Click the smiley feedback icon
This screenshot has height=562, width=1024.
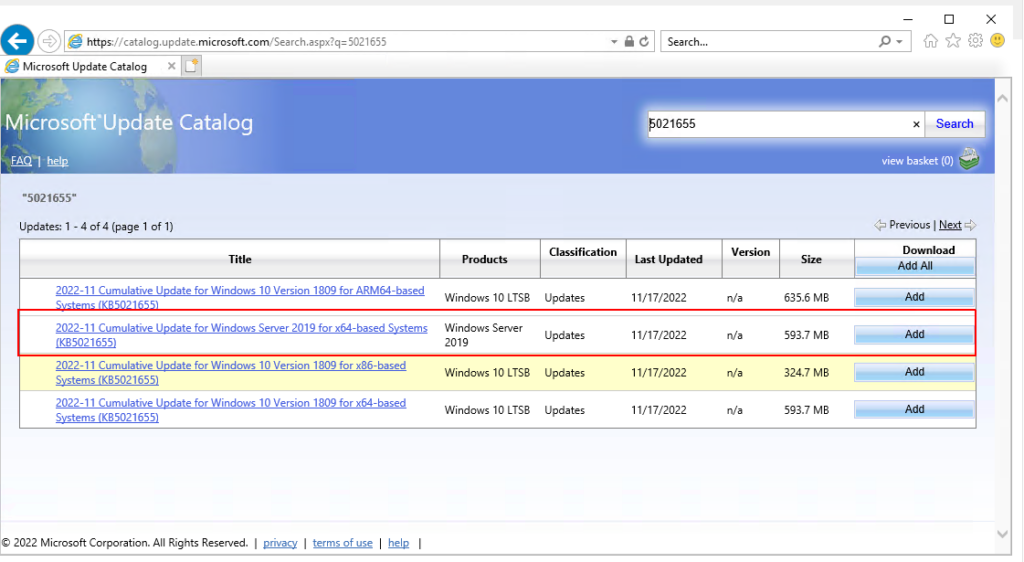[x=998, y=41]
